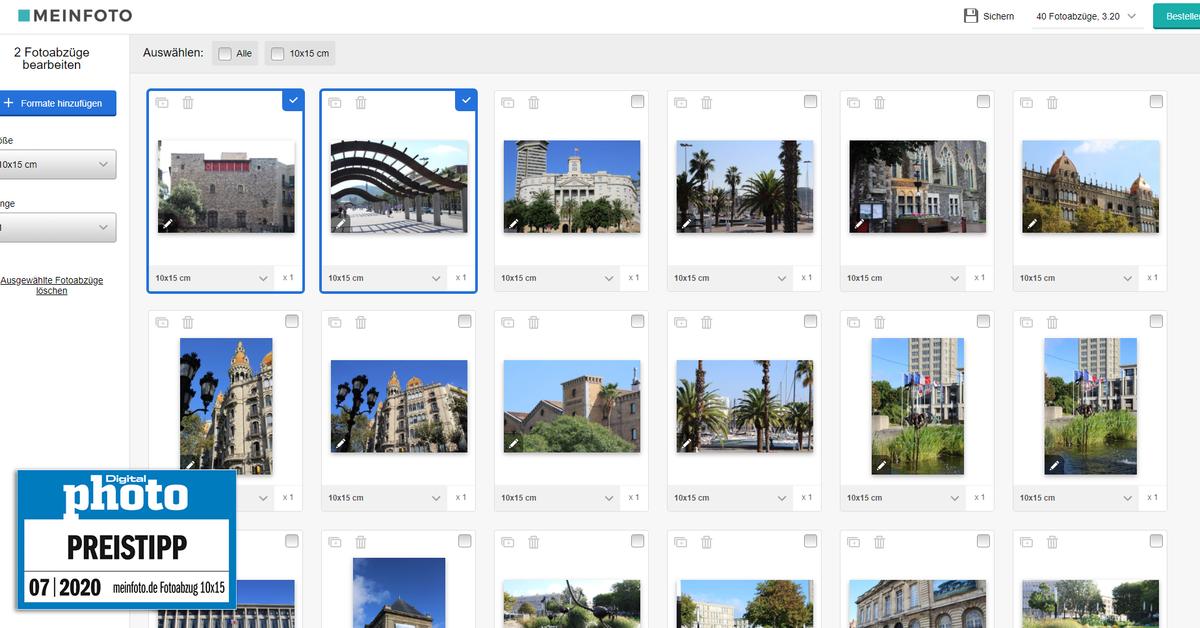The width and height of the screenshot is (1200, 628).
Task: Check the palm tree street photo card
Action: 811,101
